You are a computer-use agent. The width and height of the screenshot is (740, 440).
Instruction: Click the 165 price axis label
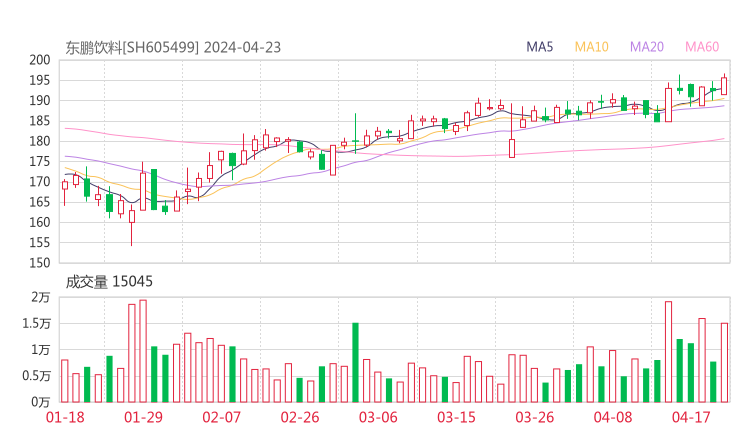[x=40, y=202]
